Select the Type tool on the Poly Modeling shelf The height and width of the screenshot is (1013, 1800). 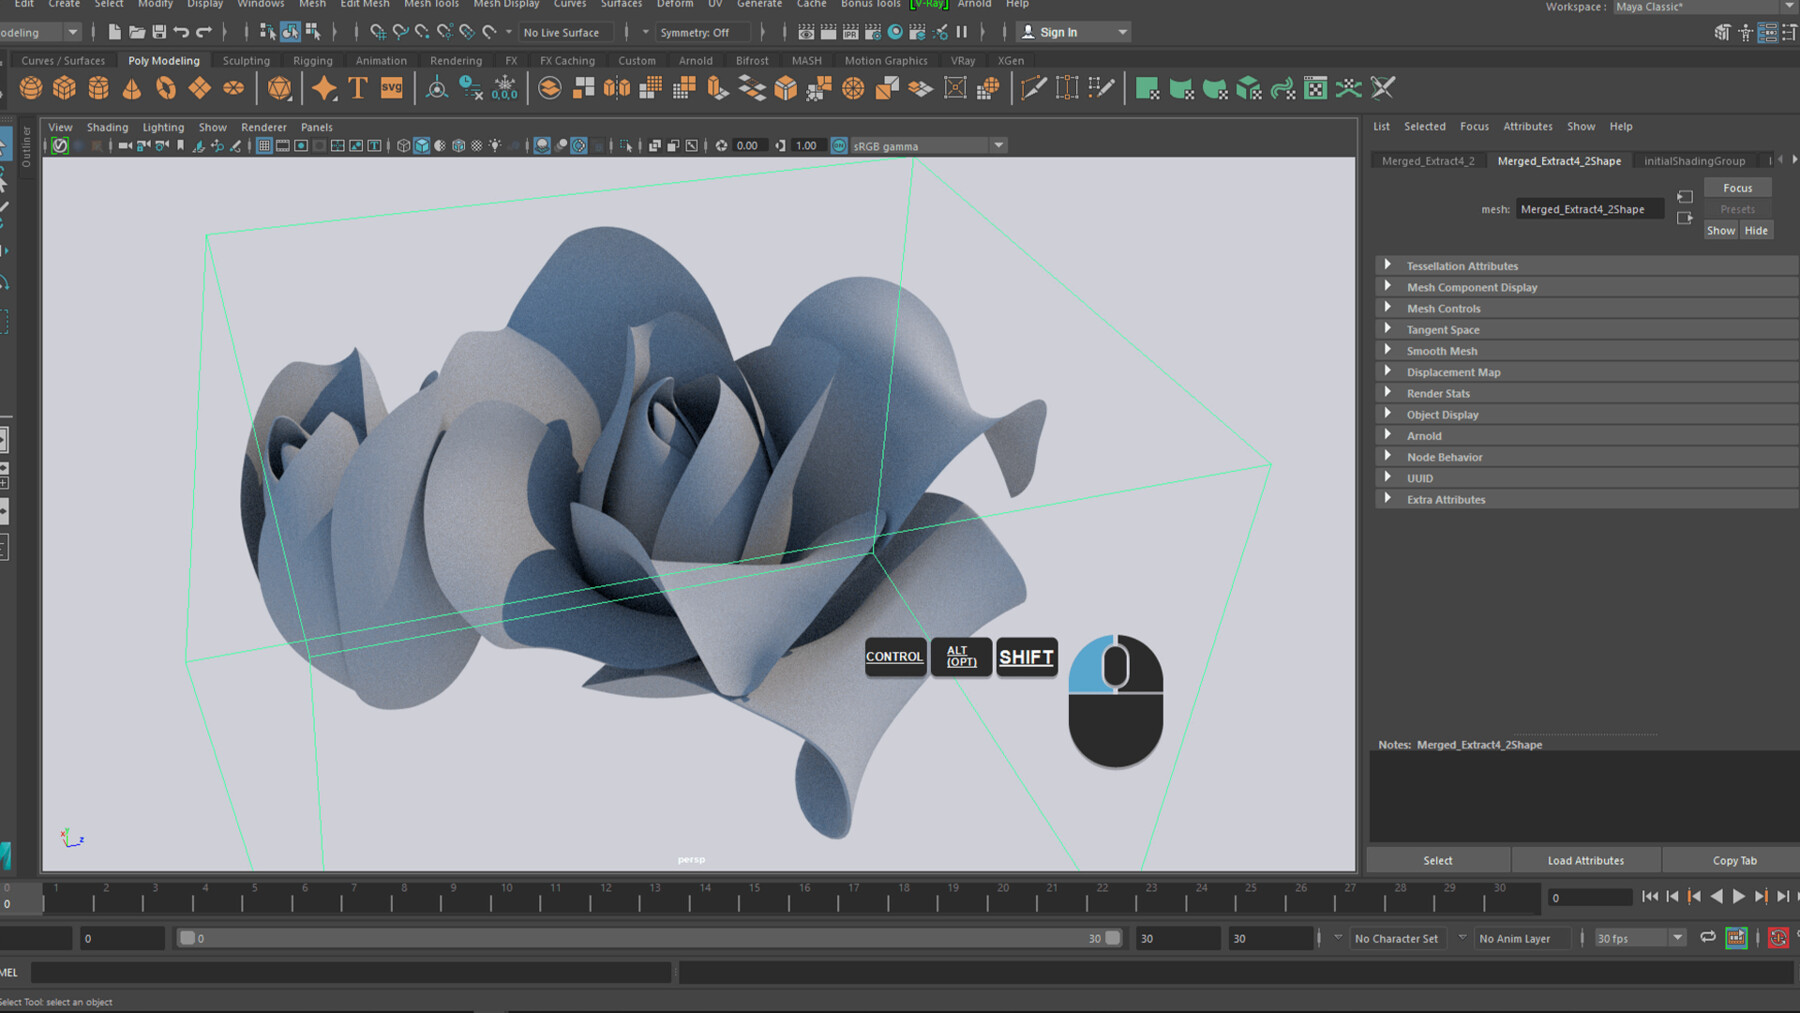tap(356, 88)
